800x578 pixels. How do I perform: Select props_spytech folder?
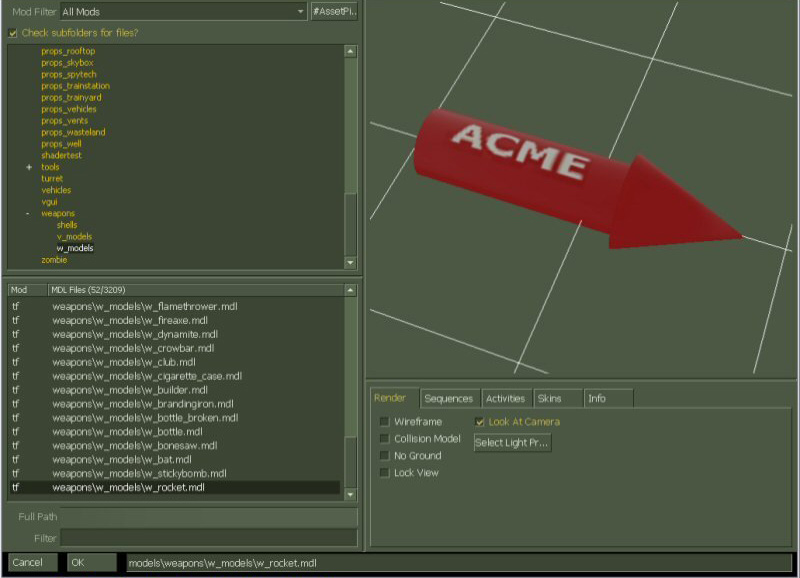pos(69,74)
